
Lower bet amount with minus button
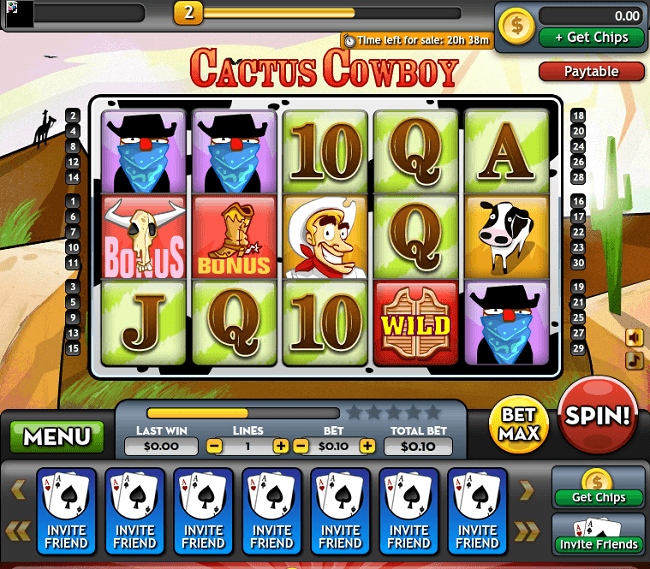coord(301,446)
